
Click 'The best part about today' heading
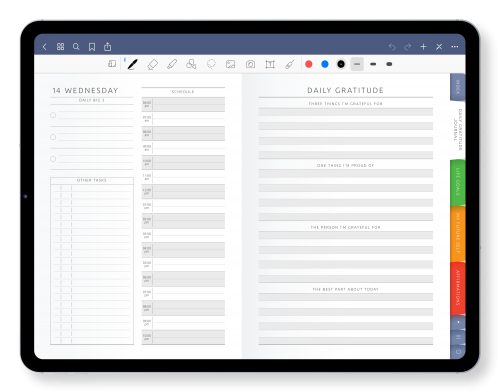(345, 289)
